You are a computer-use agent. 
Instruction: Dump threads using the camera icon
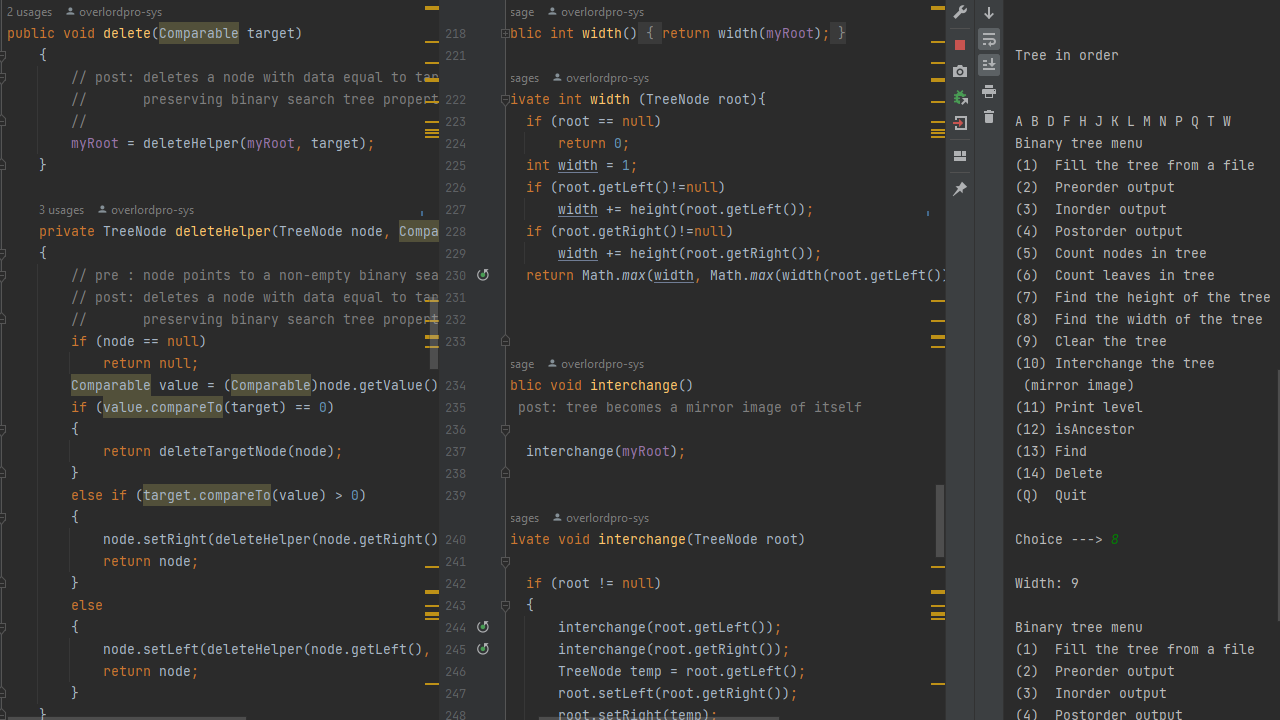(960, 71)
